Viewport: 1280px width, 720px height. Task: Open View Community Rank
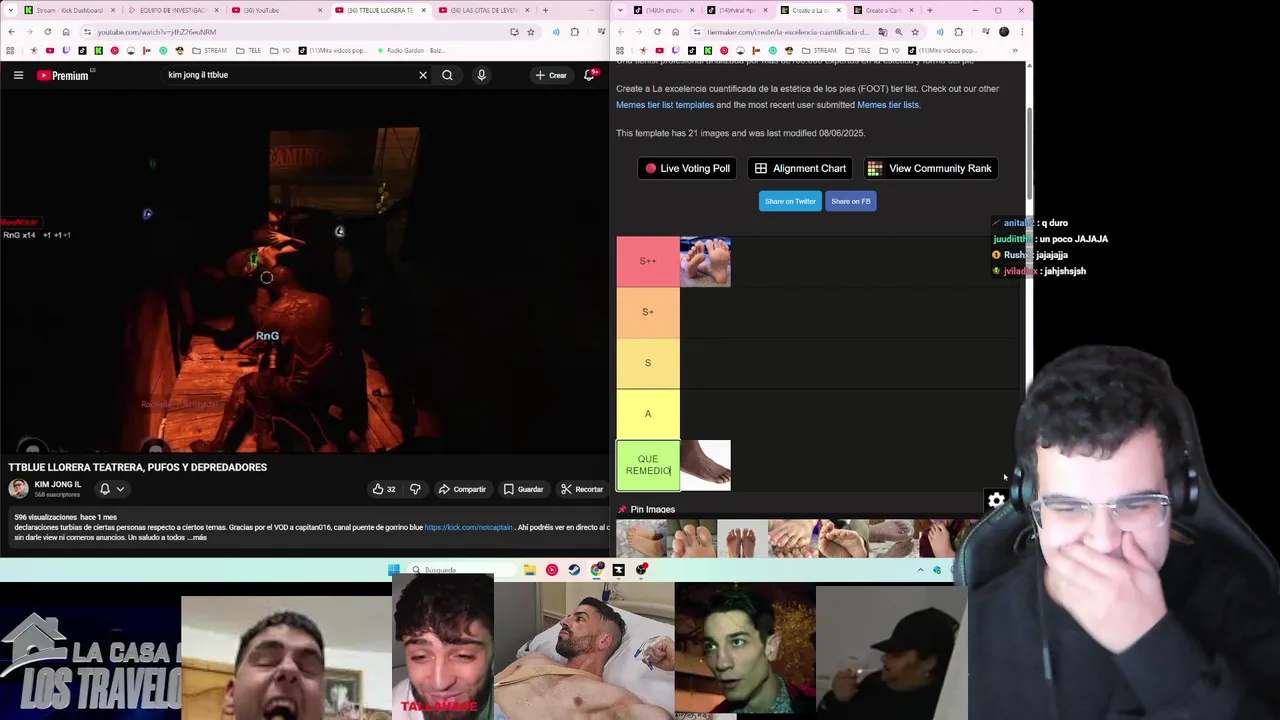(930, 168)
